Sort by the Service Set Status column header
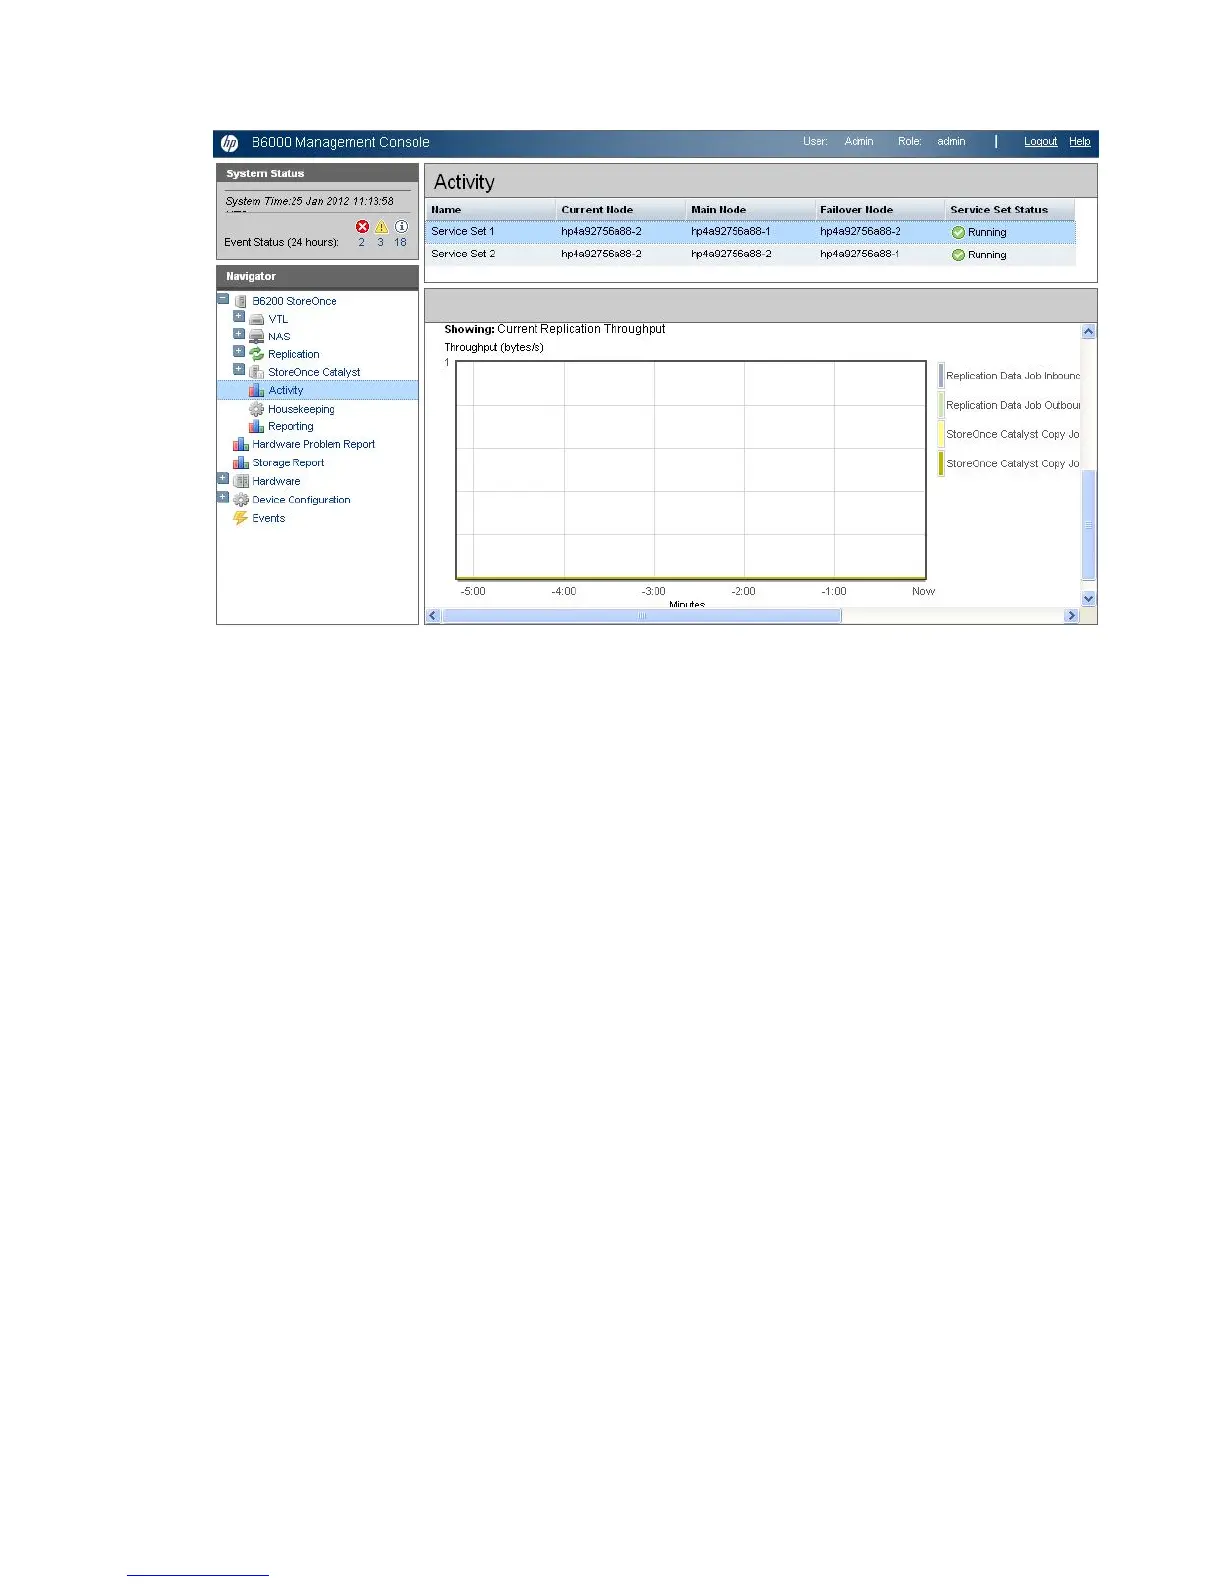 coord(1010,210)
